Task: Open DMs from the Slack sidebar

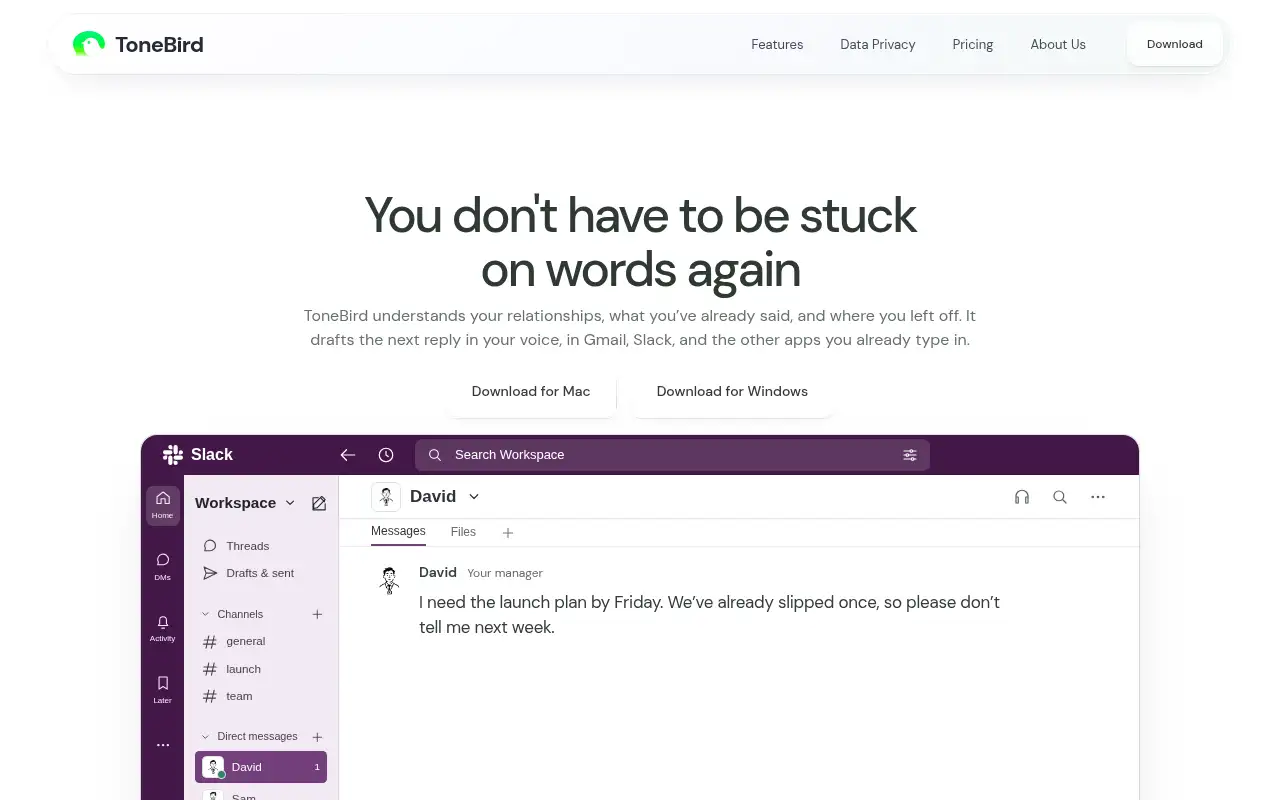Action: click(x=163, y=567)
